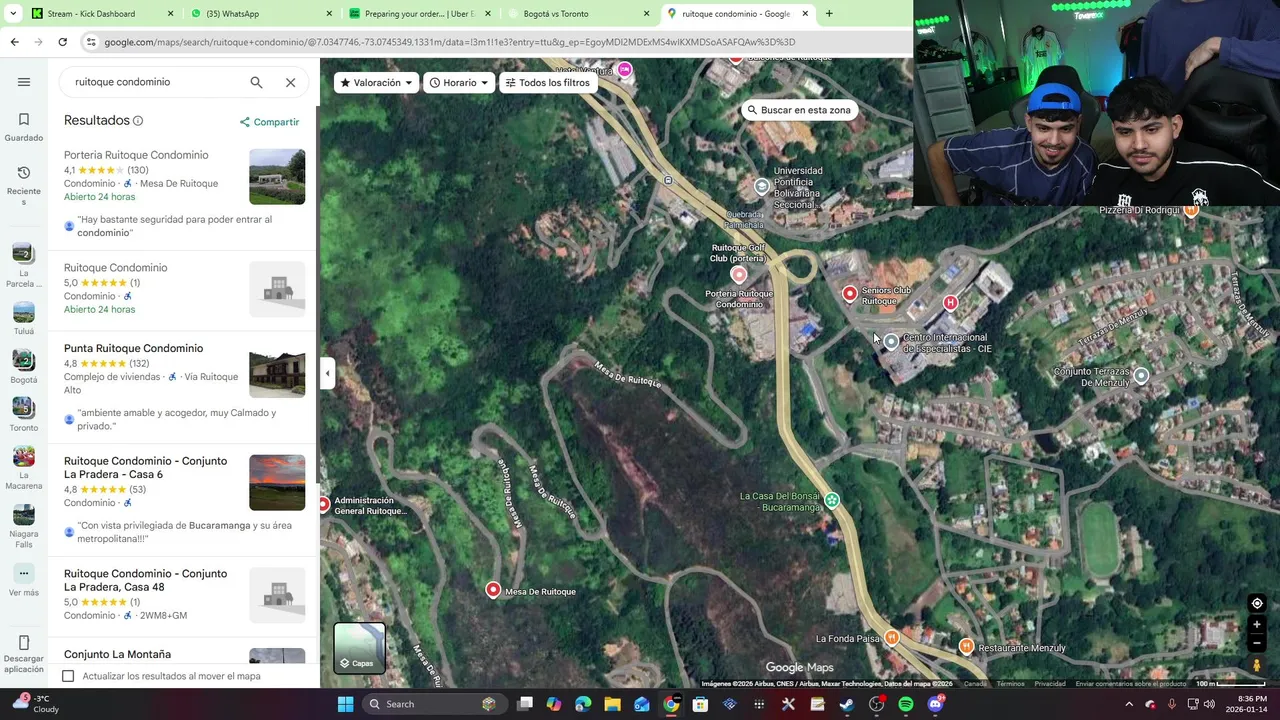Click the Porteria Ruitoque Condominio photo thumbnail

click(x=277, y=177)
